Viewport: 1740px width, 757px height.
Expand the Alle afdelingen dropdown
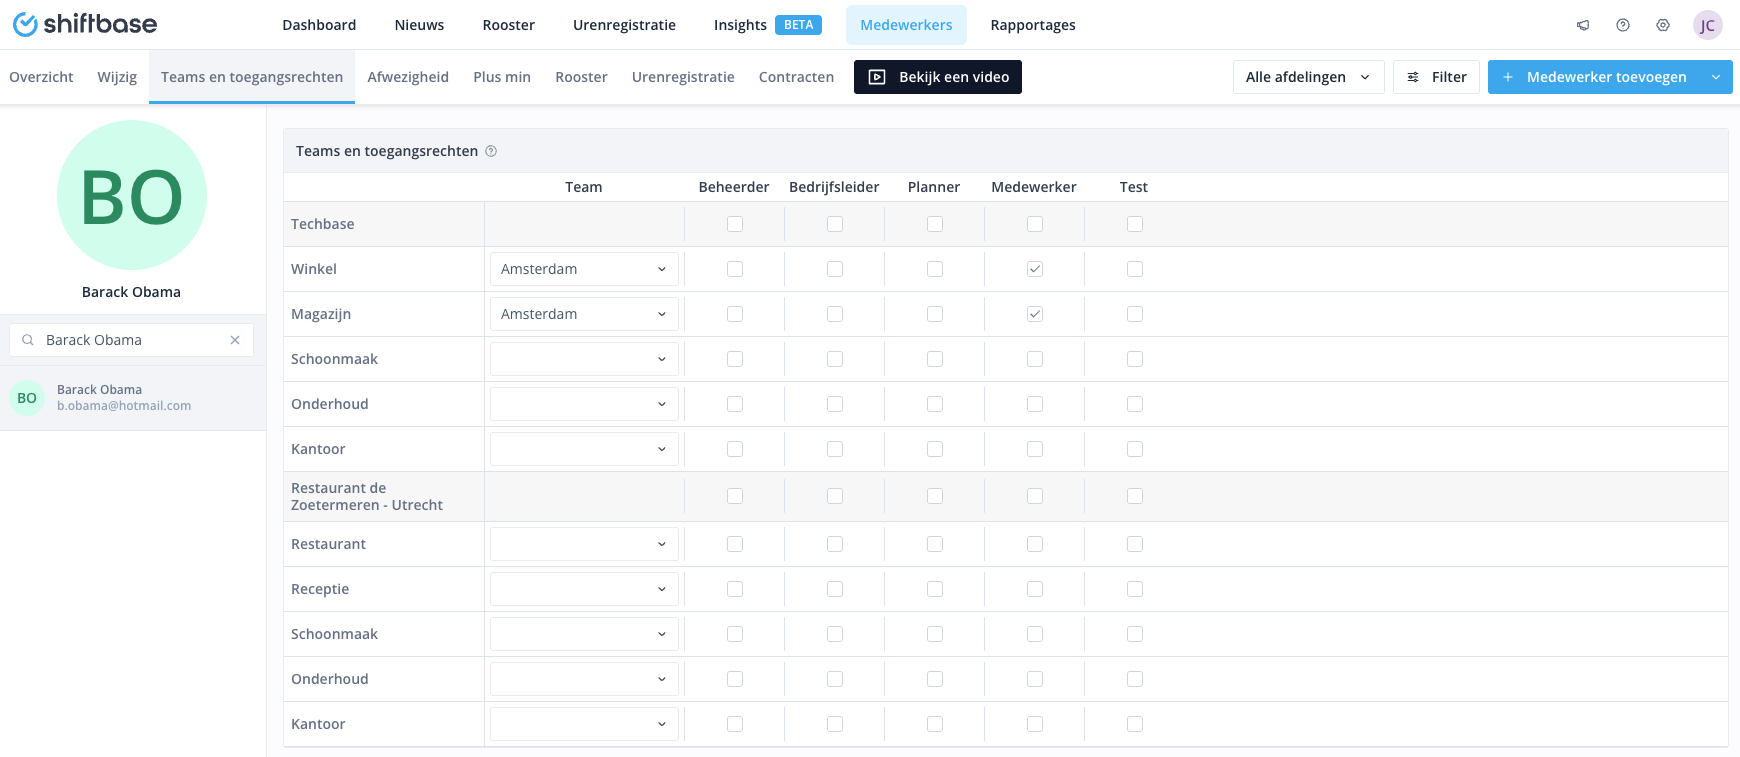point(1308,77)
